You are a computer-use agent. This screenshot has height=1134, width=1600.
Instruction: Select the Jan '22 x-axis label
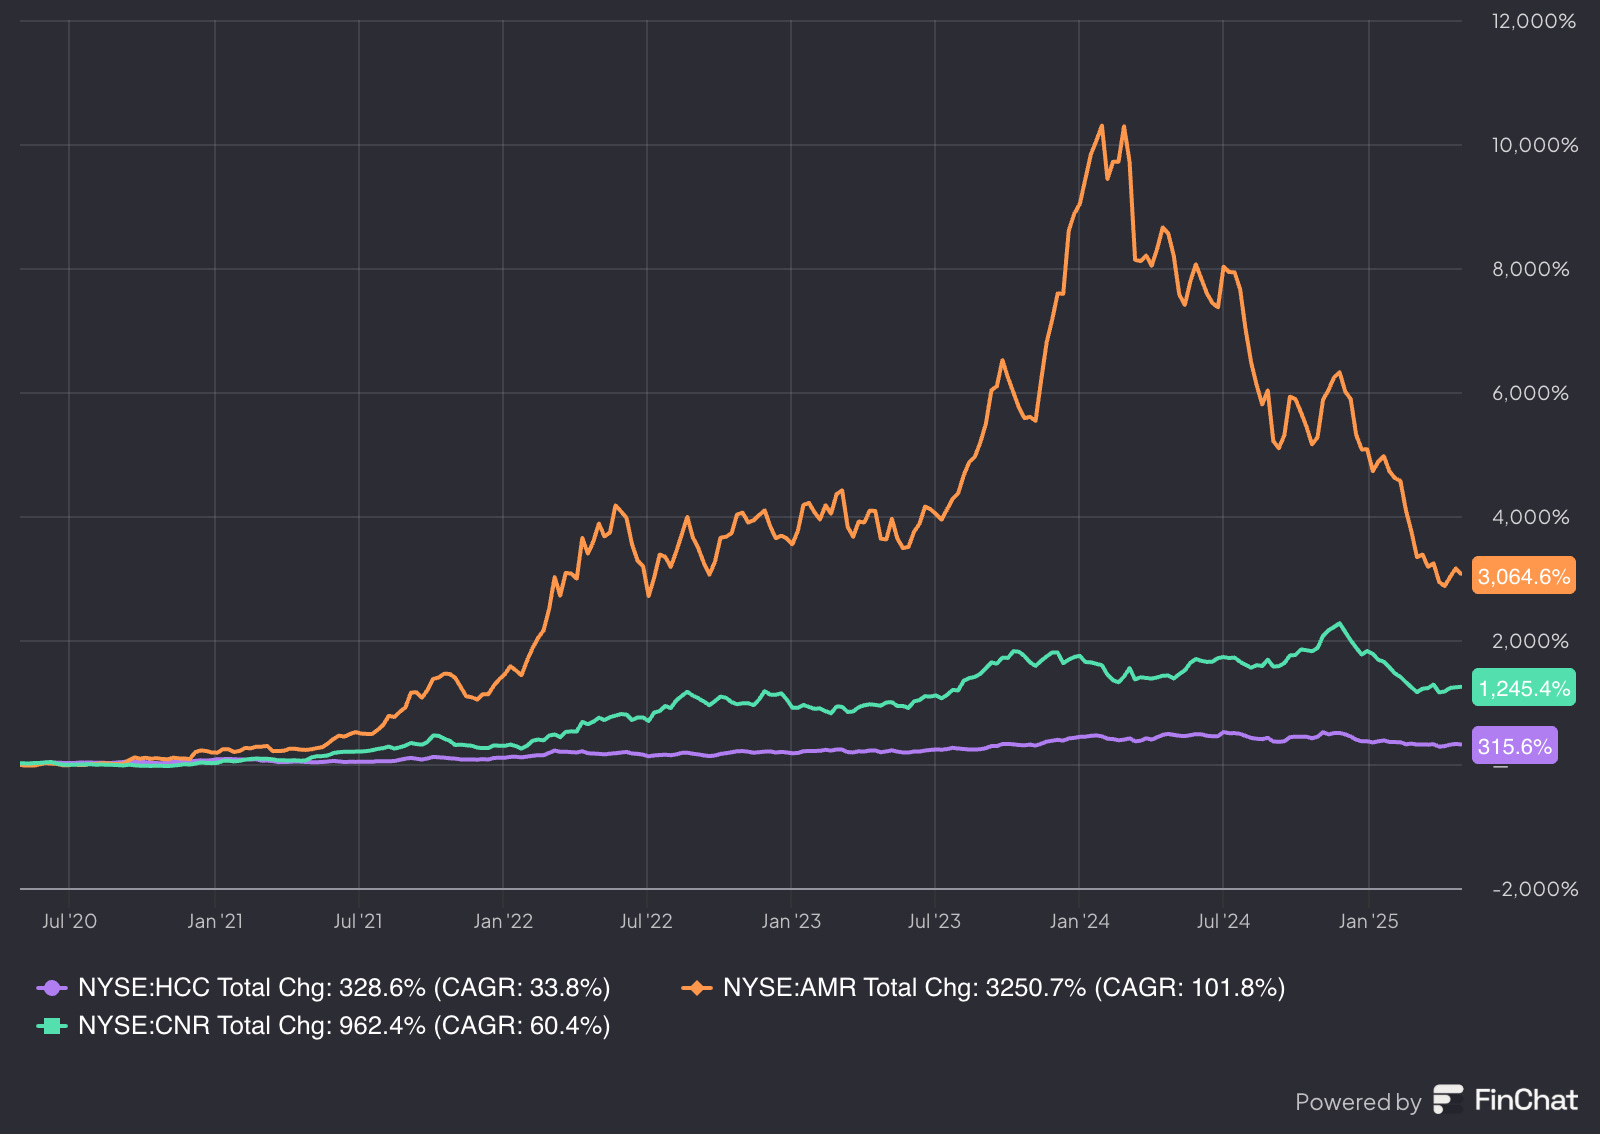(503, 921)
